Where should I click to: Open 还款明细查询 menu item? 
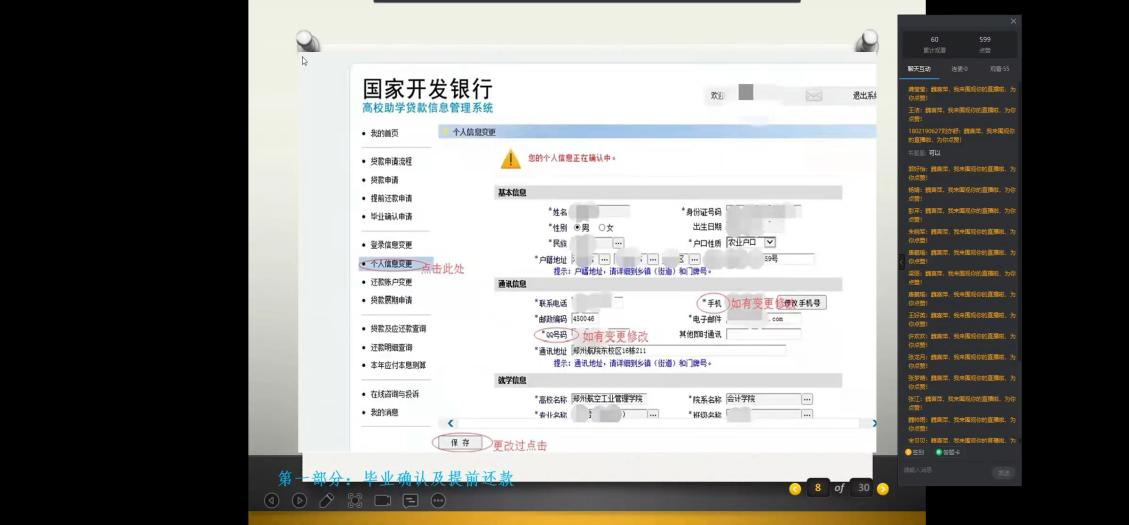click(391, 347)
